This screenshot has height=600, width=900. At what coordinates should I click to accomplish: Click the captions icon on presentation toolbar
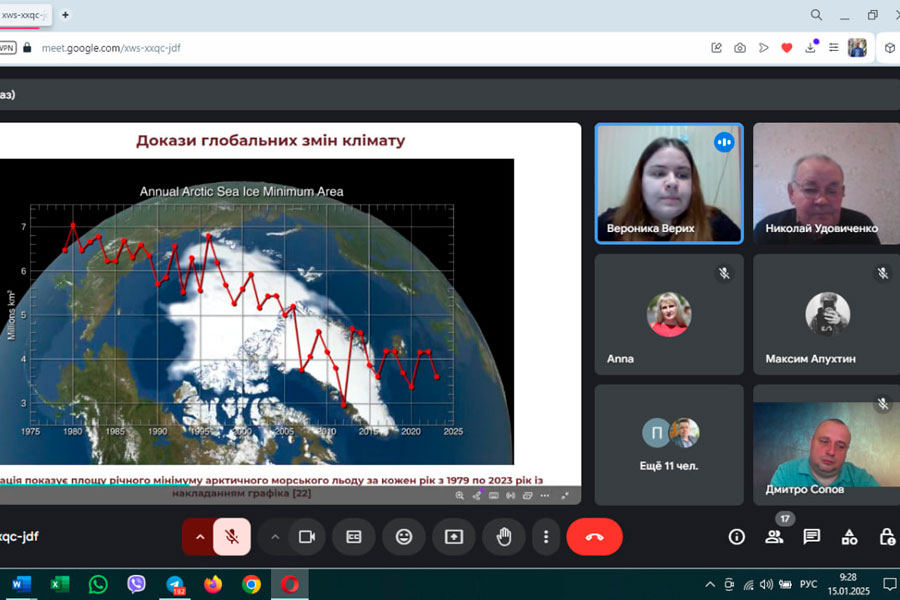[494, 496]
